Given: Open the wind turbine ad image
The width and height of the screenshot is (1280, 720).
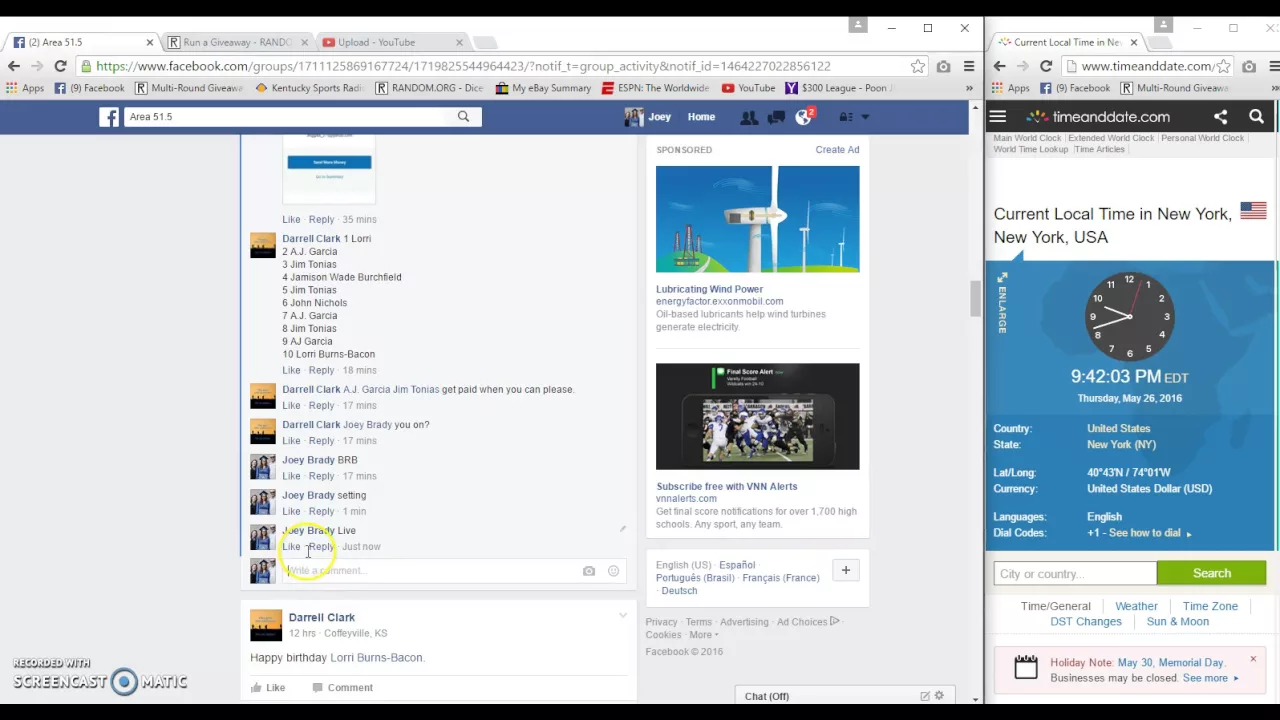Looking at the screenshot, I should 757,219.
